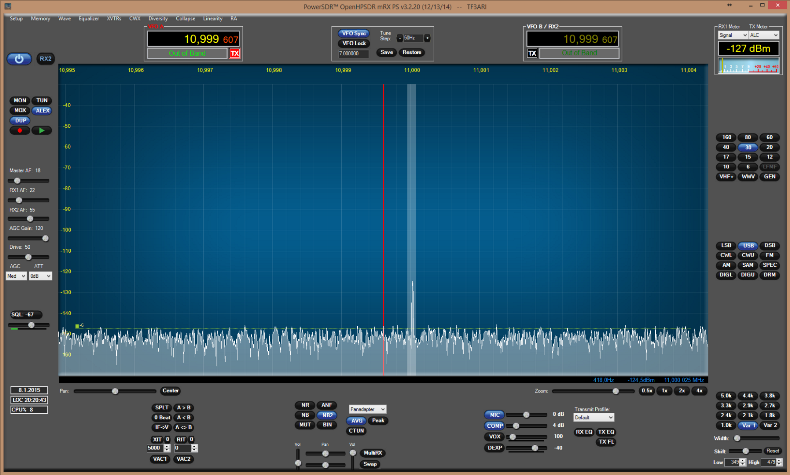Viewport: 790px width, 475px height.
Task: Select the 40 meter band button
Action: coord(726,147)
